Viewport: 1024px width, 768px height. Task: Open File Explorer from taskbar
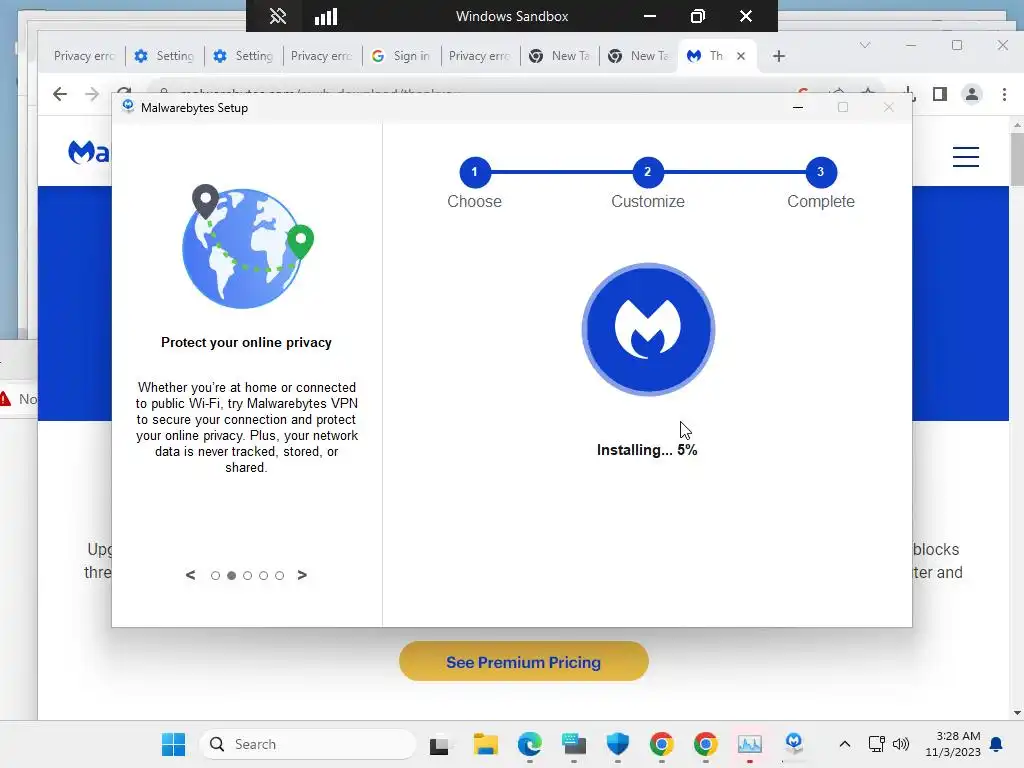[485, 744]
